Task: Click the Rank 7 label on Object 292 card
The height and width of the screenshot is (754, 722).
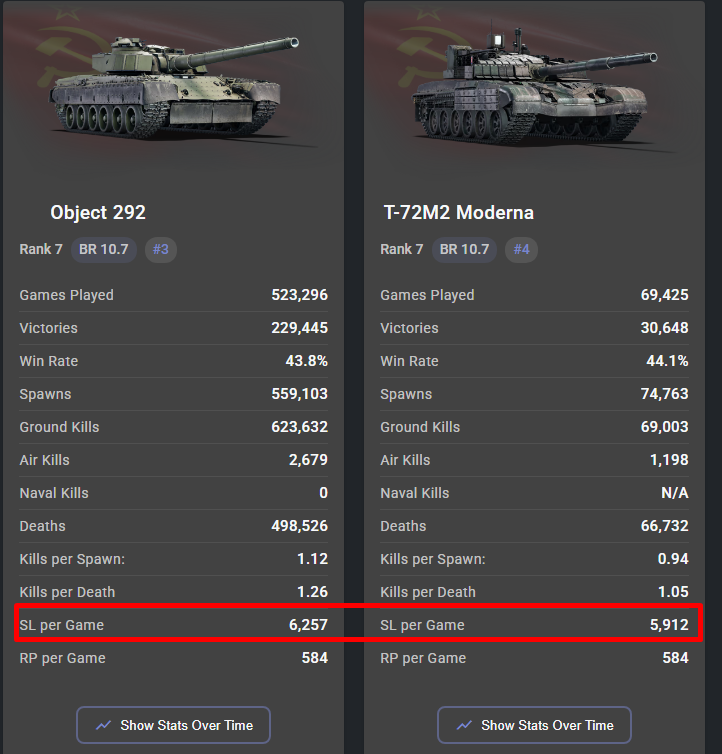Action: point(41,249)
